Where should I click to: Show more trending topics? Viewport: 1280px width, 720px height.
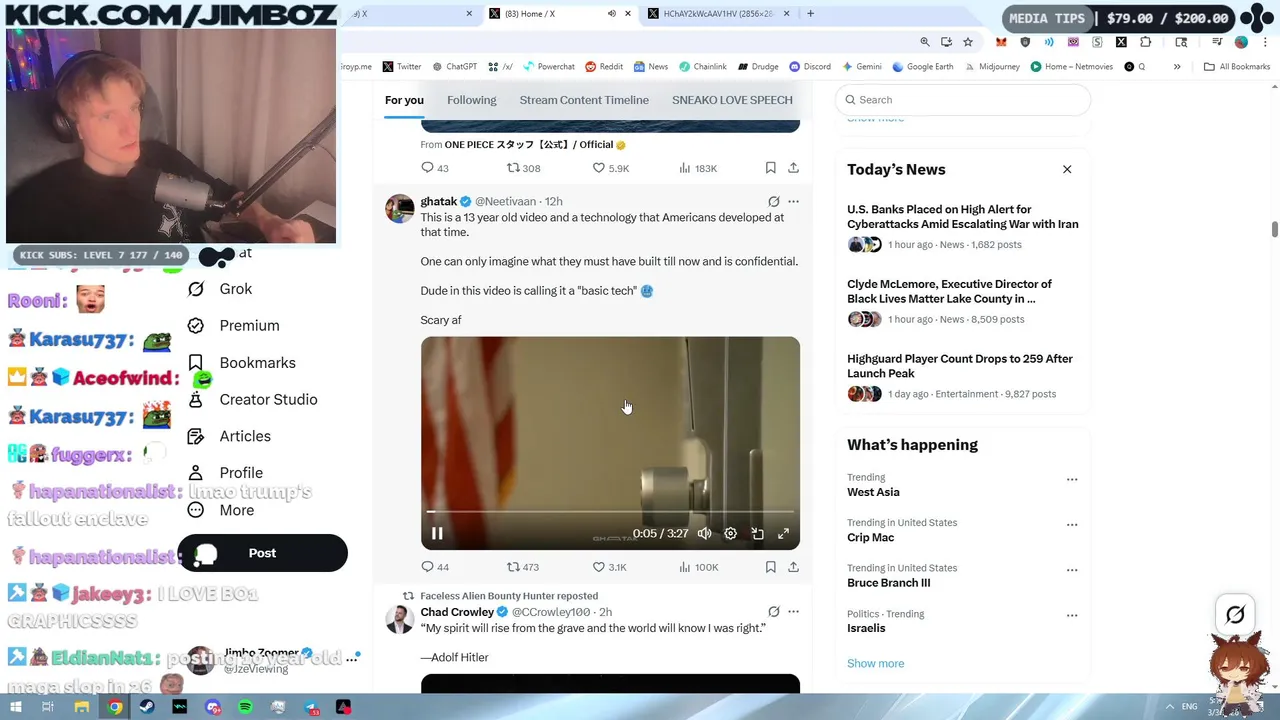pos(875,663)
